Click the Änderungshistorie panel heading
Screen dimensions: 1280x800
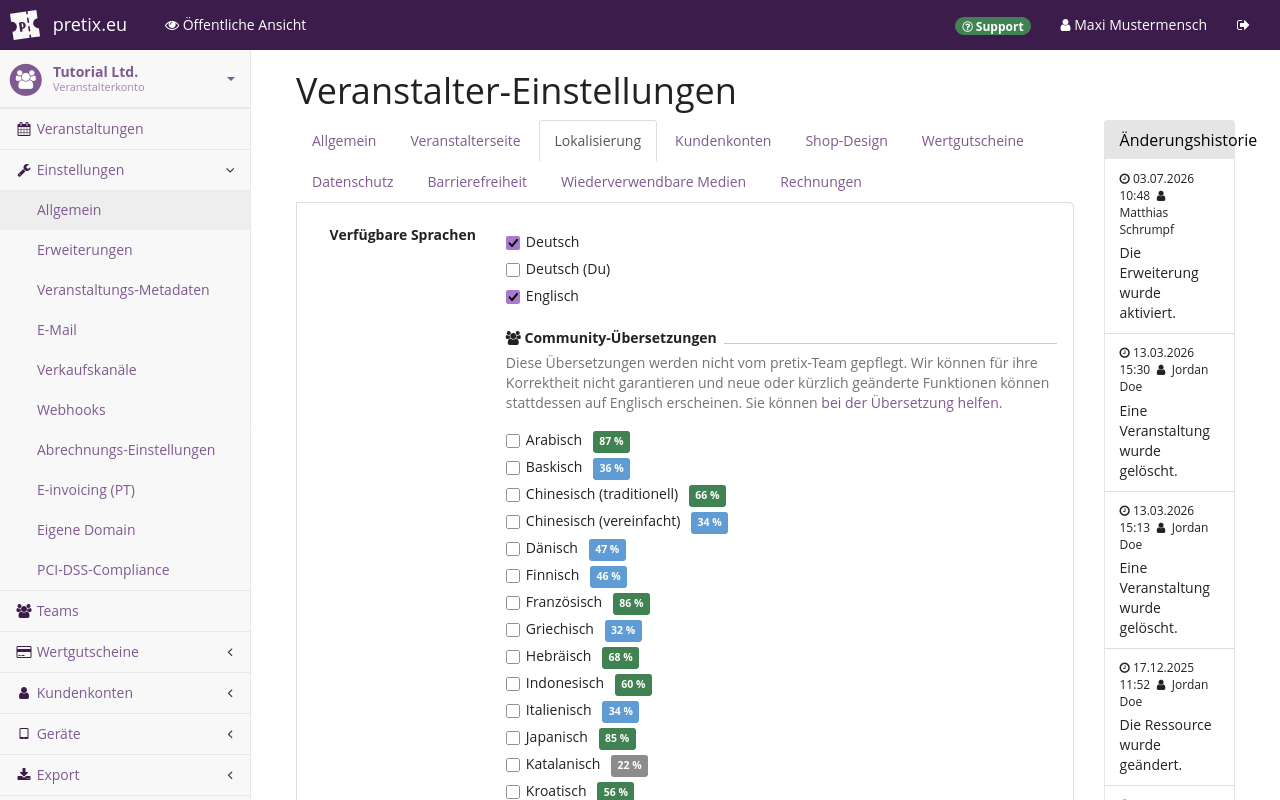[x=1187, y=140]
